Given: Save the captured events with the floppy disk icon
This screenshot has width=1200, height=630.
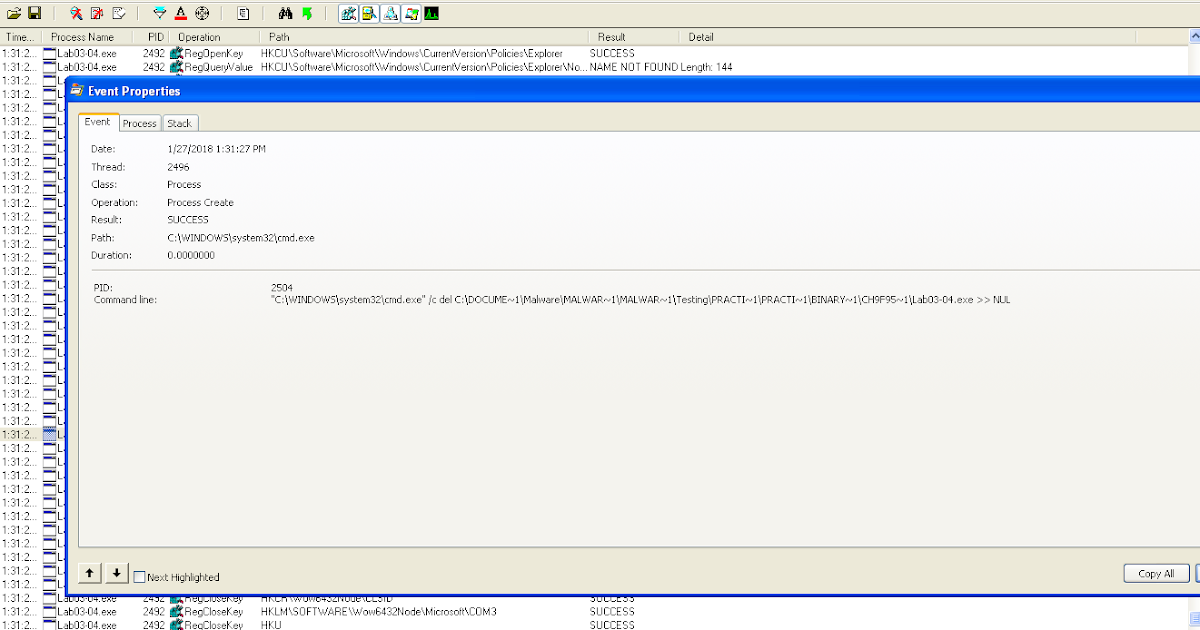Looking at the screenshot, I should coord(34,13).
